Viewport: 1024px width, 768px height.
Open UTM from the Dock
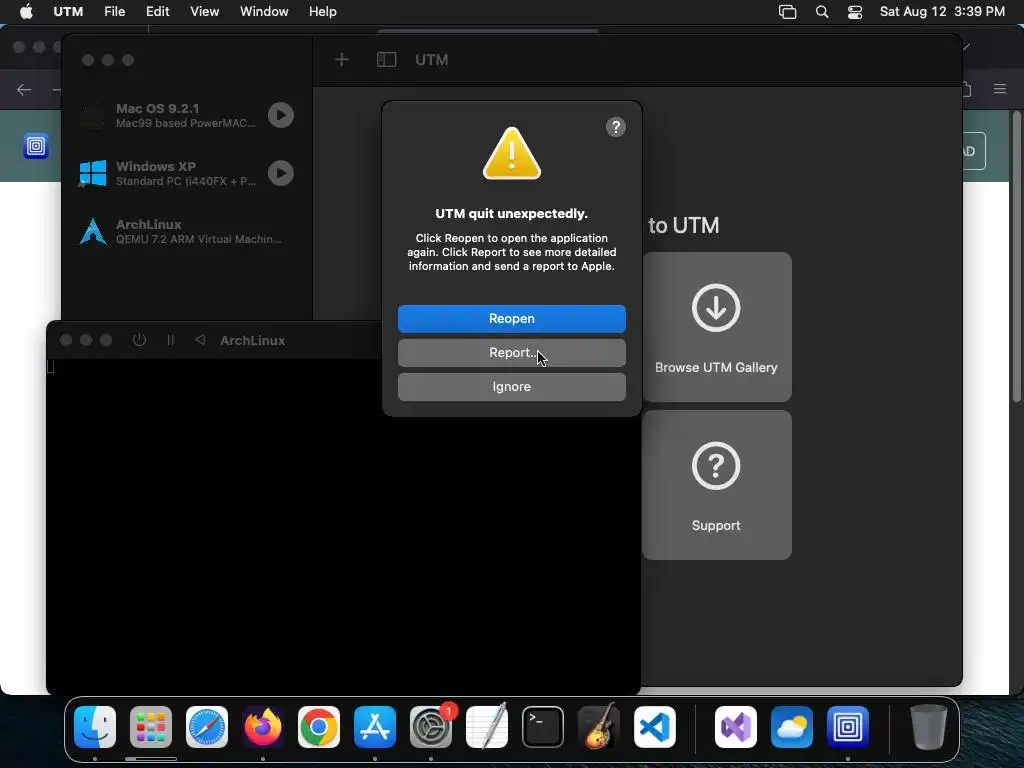coord(848,727)
